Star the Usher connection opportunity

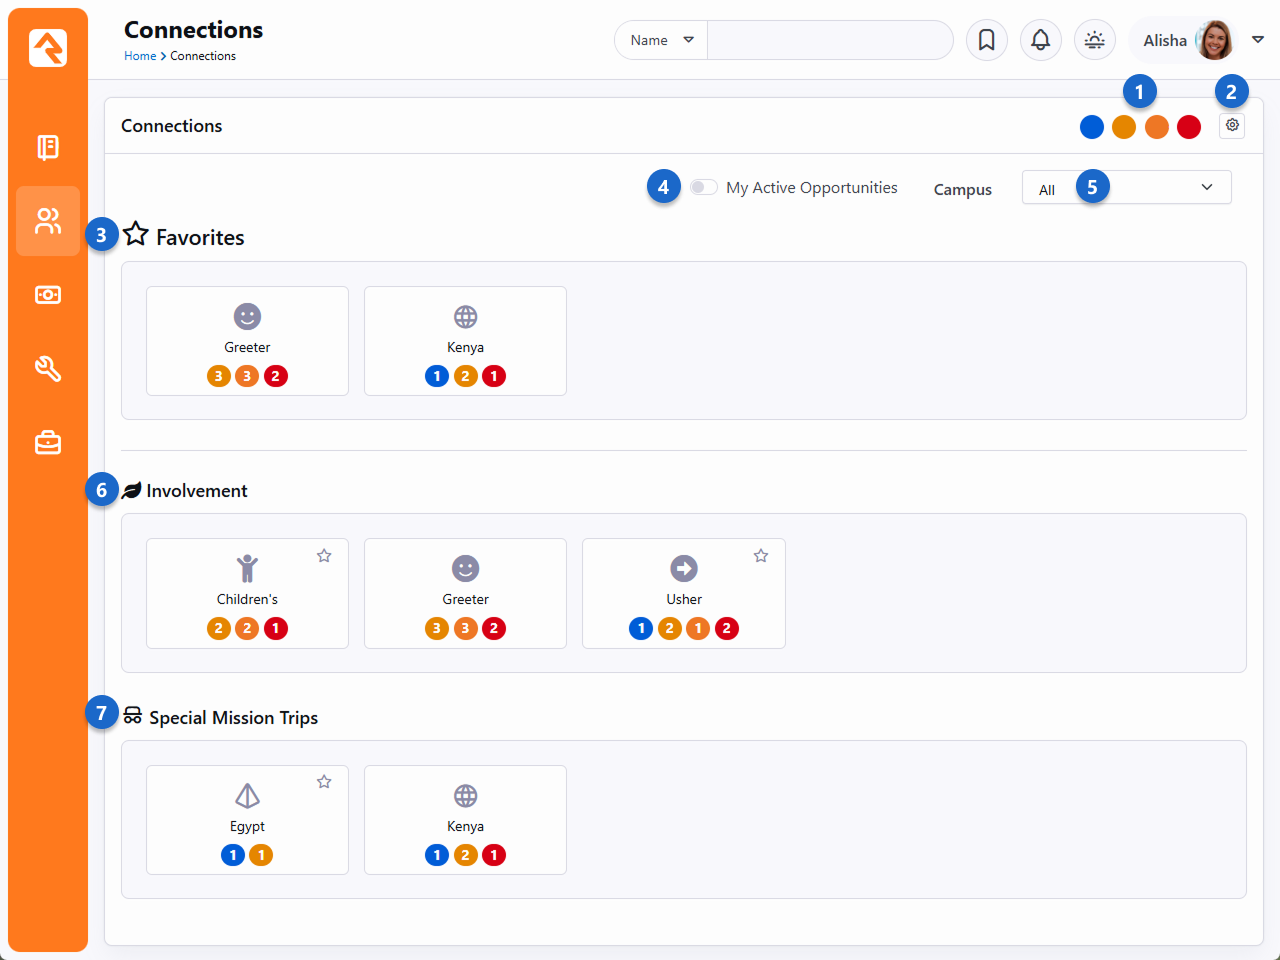pyautogui.click(x=761, y=556)
